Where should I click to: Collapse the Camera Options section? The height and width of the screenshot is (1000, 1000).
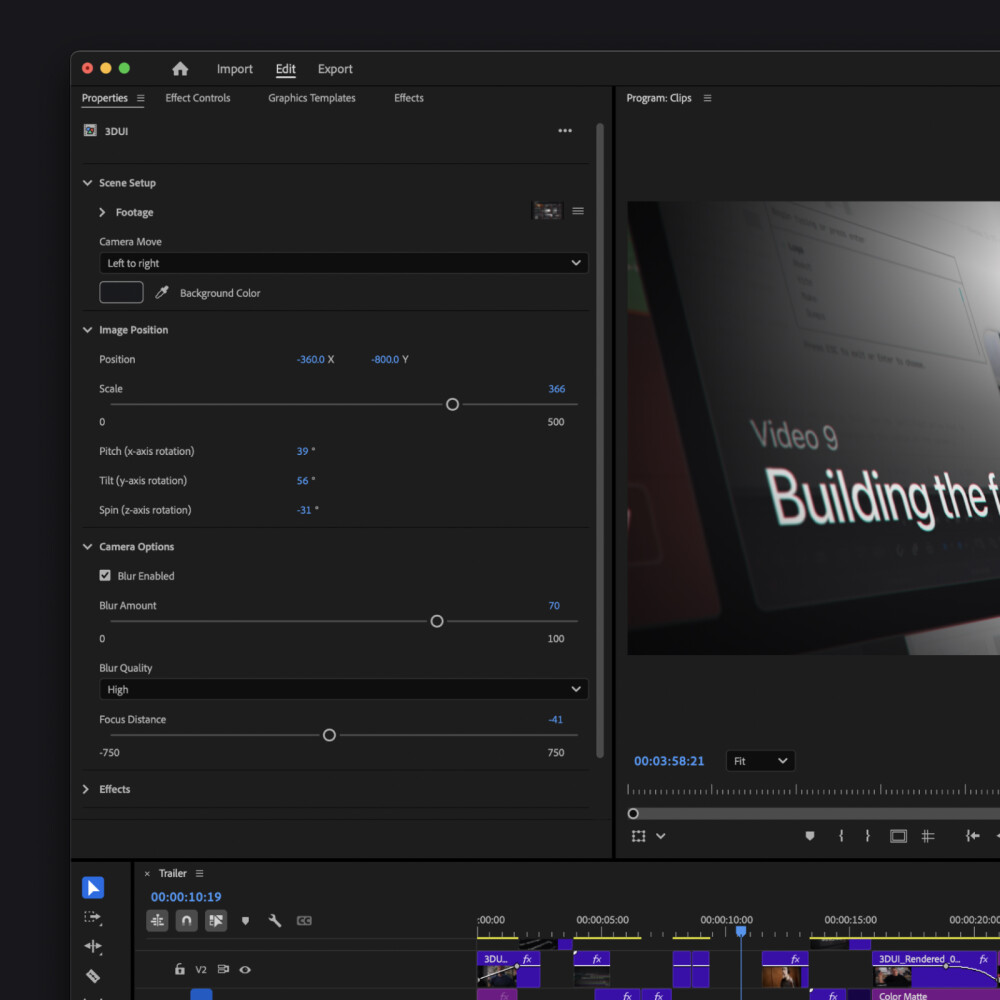click(87, 547)
